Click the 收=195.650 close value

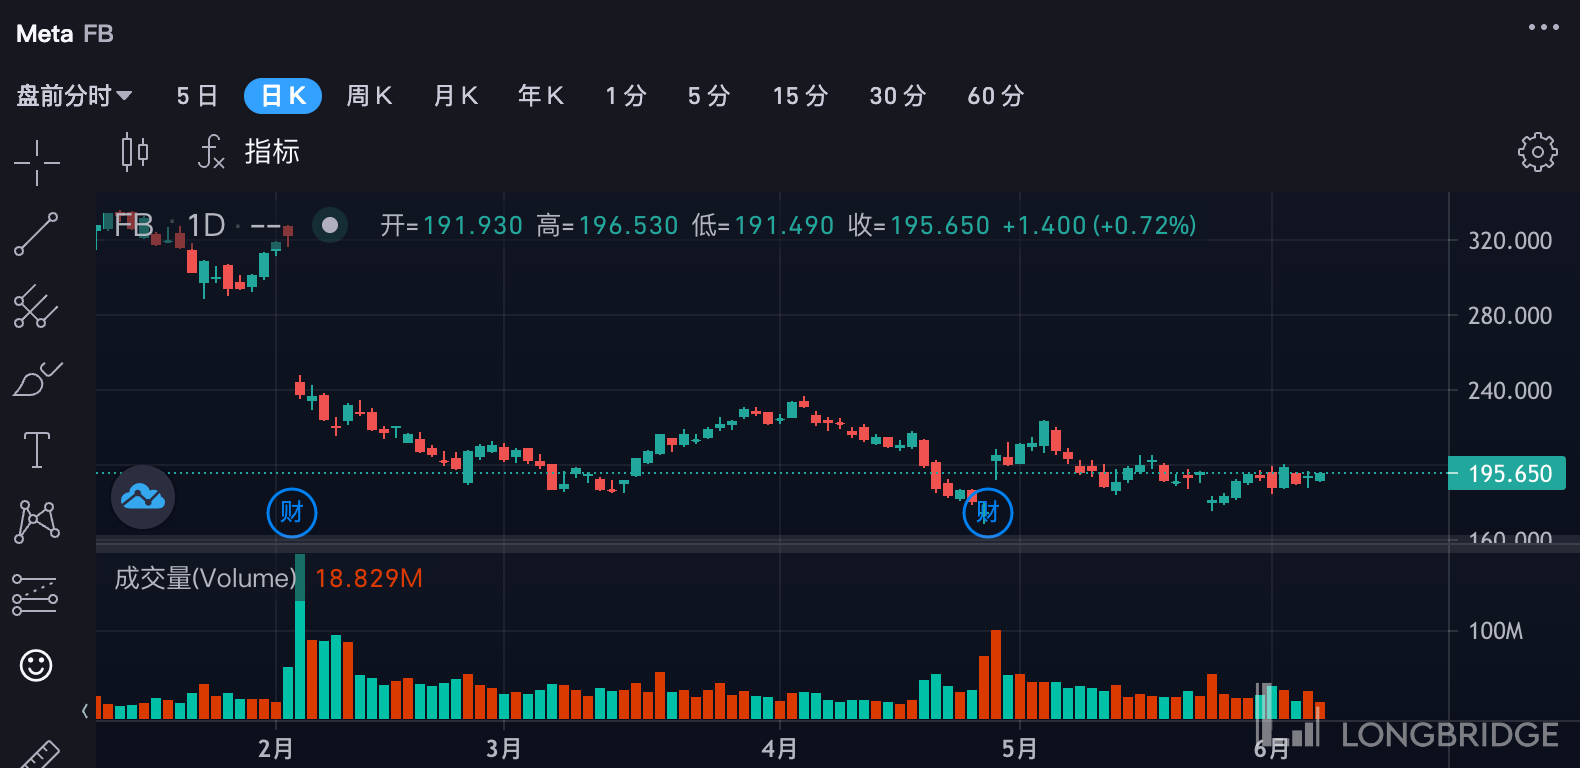[919, 225]
